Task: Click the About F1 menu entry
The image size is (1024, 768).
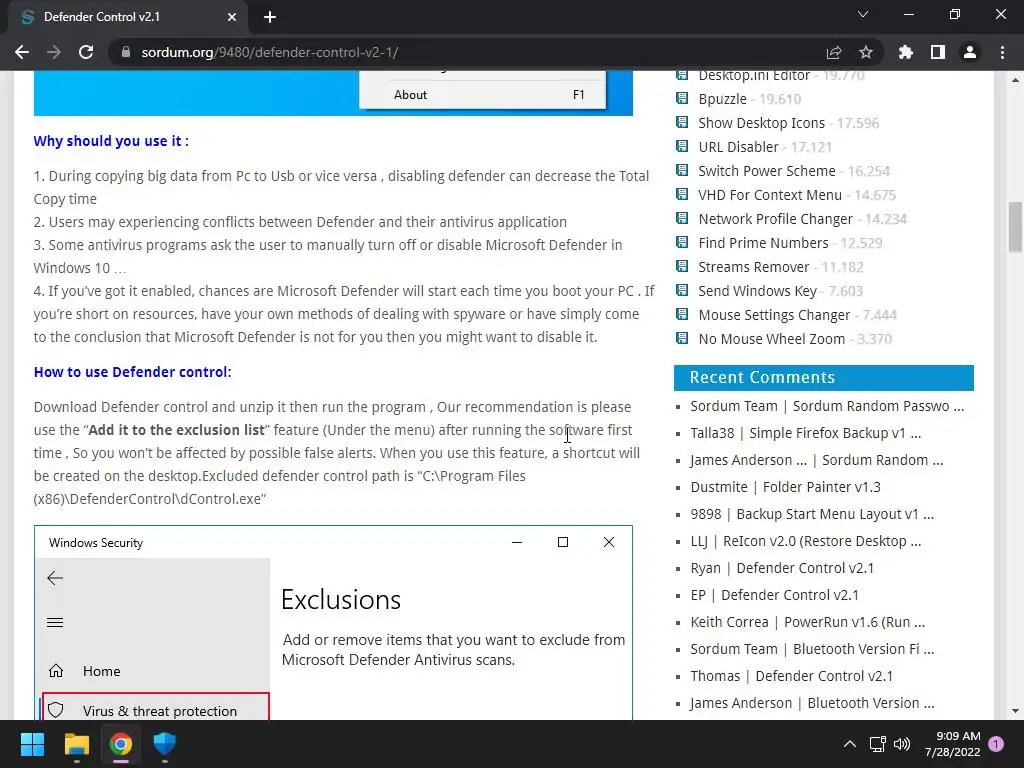Action: click(483, 95)
